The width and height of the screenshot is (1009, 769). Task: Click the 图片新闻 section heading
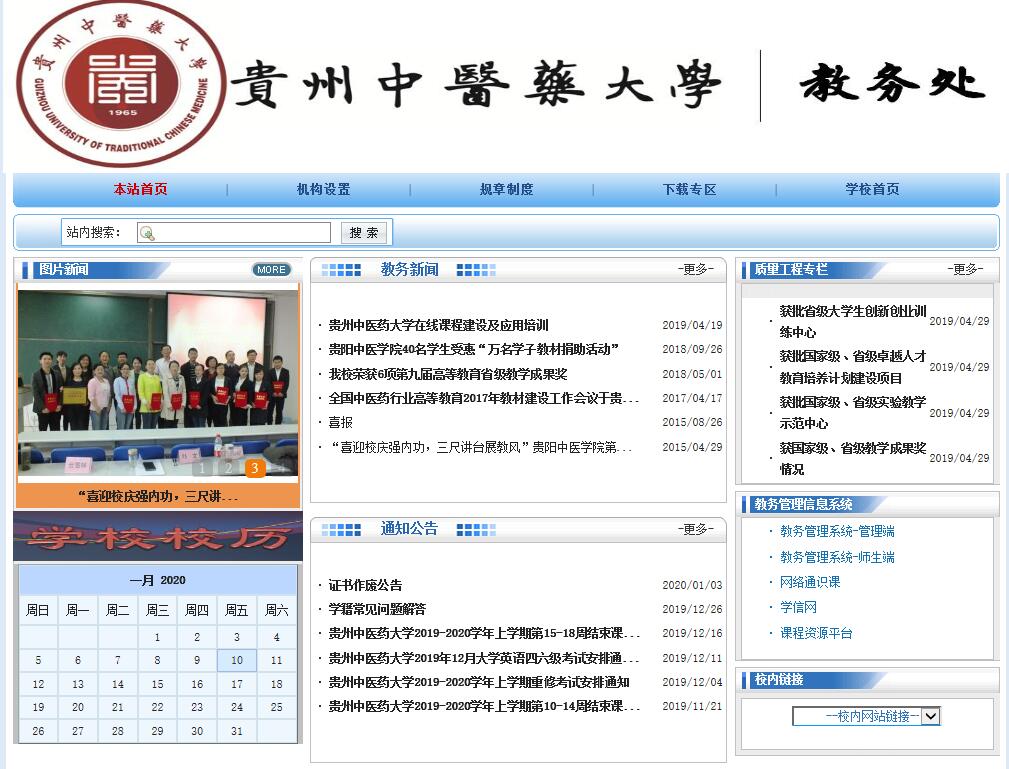click(x=64, y=269)
